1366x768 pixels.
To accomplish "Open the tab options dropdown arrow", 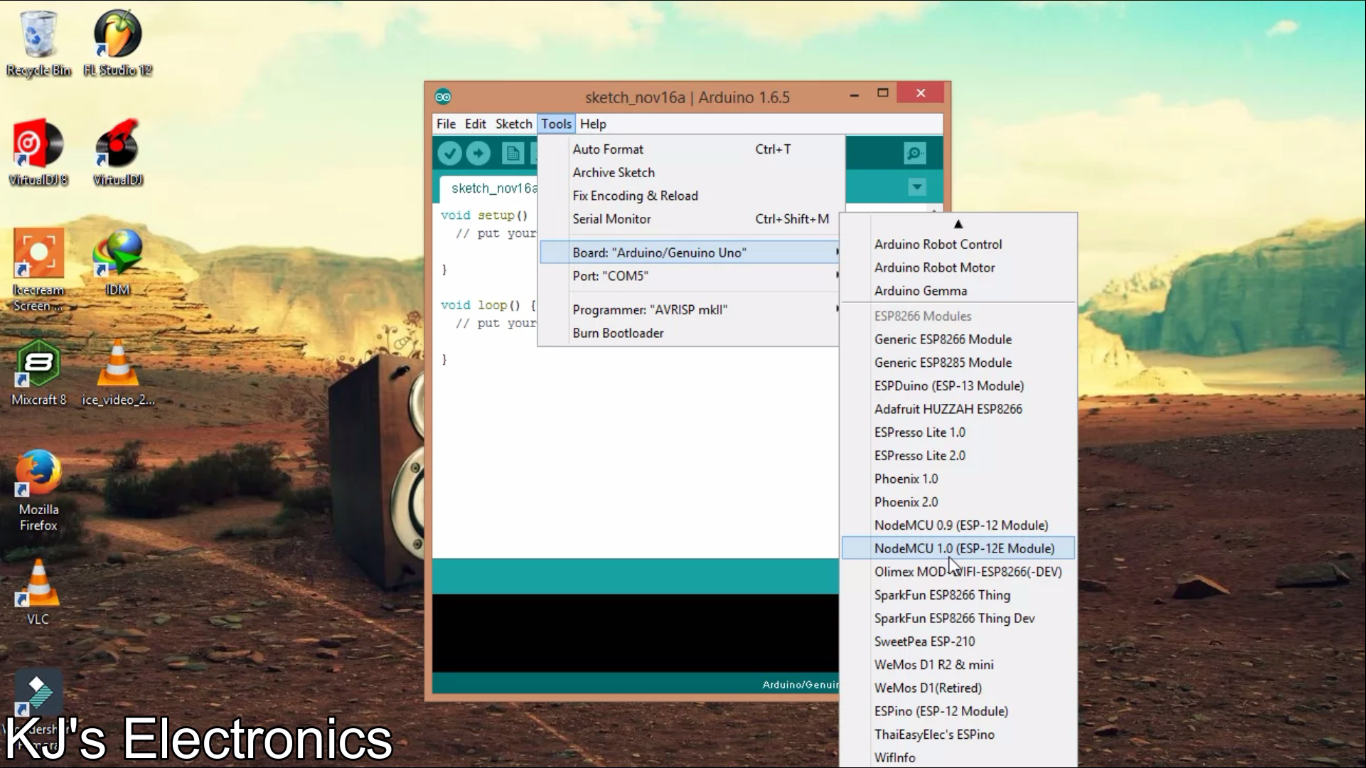I will tap(917, 187).
